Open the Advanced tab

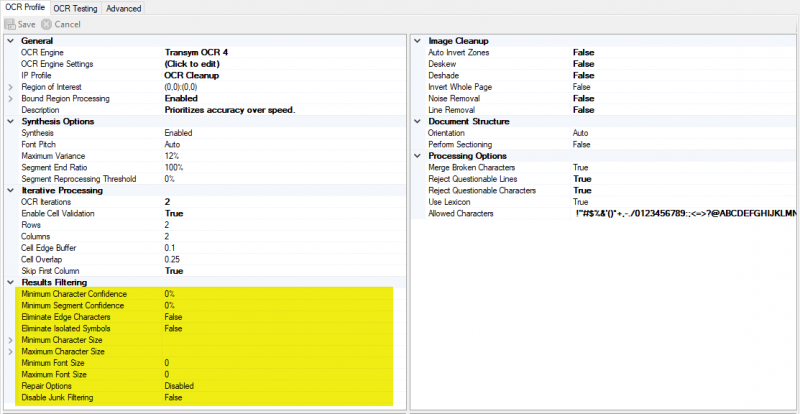tap(123, 8)
